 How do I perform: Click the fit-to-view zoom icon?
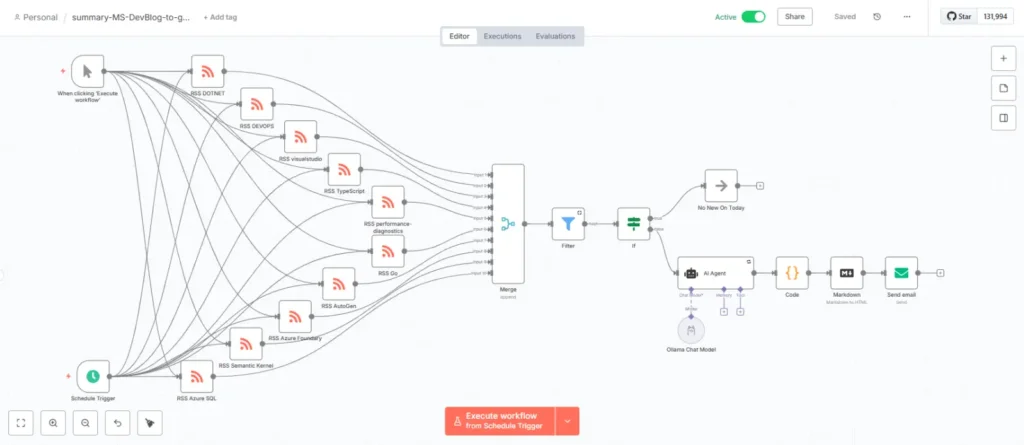point(20,423)
